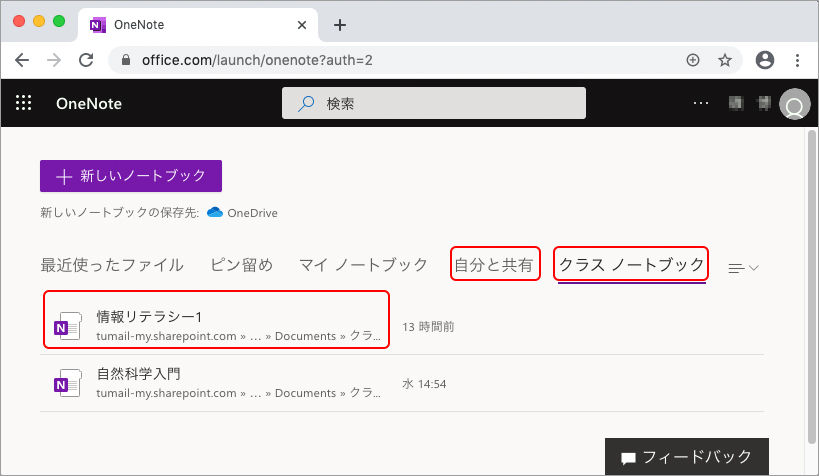Bookmark this page with the star icon
This screenshot has height=476, width=819.
pyautogui.click(x=725, y=60)
